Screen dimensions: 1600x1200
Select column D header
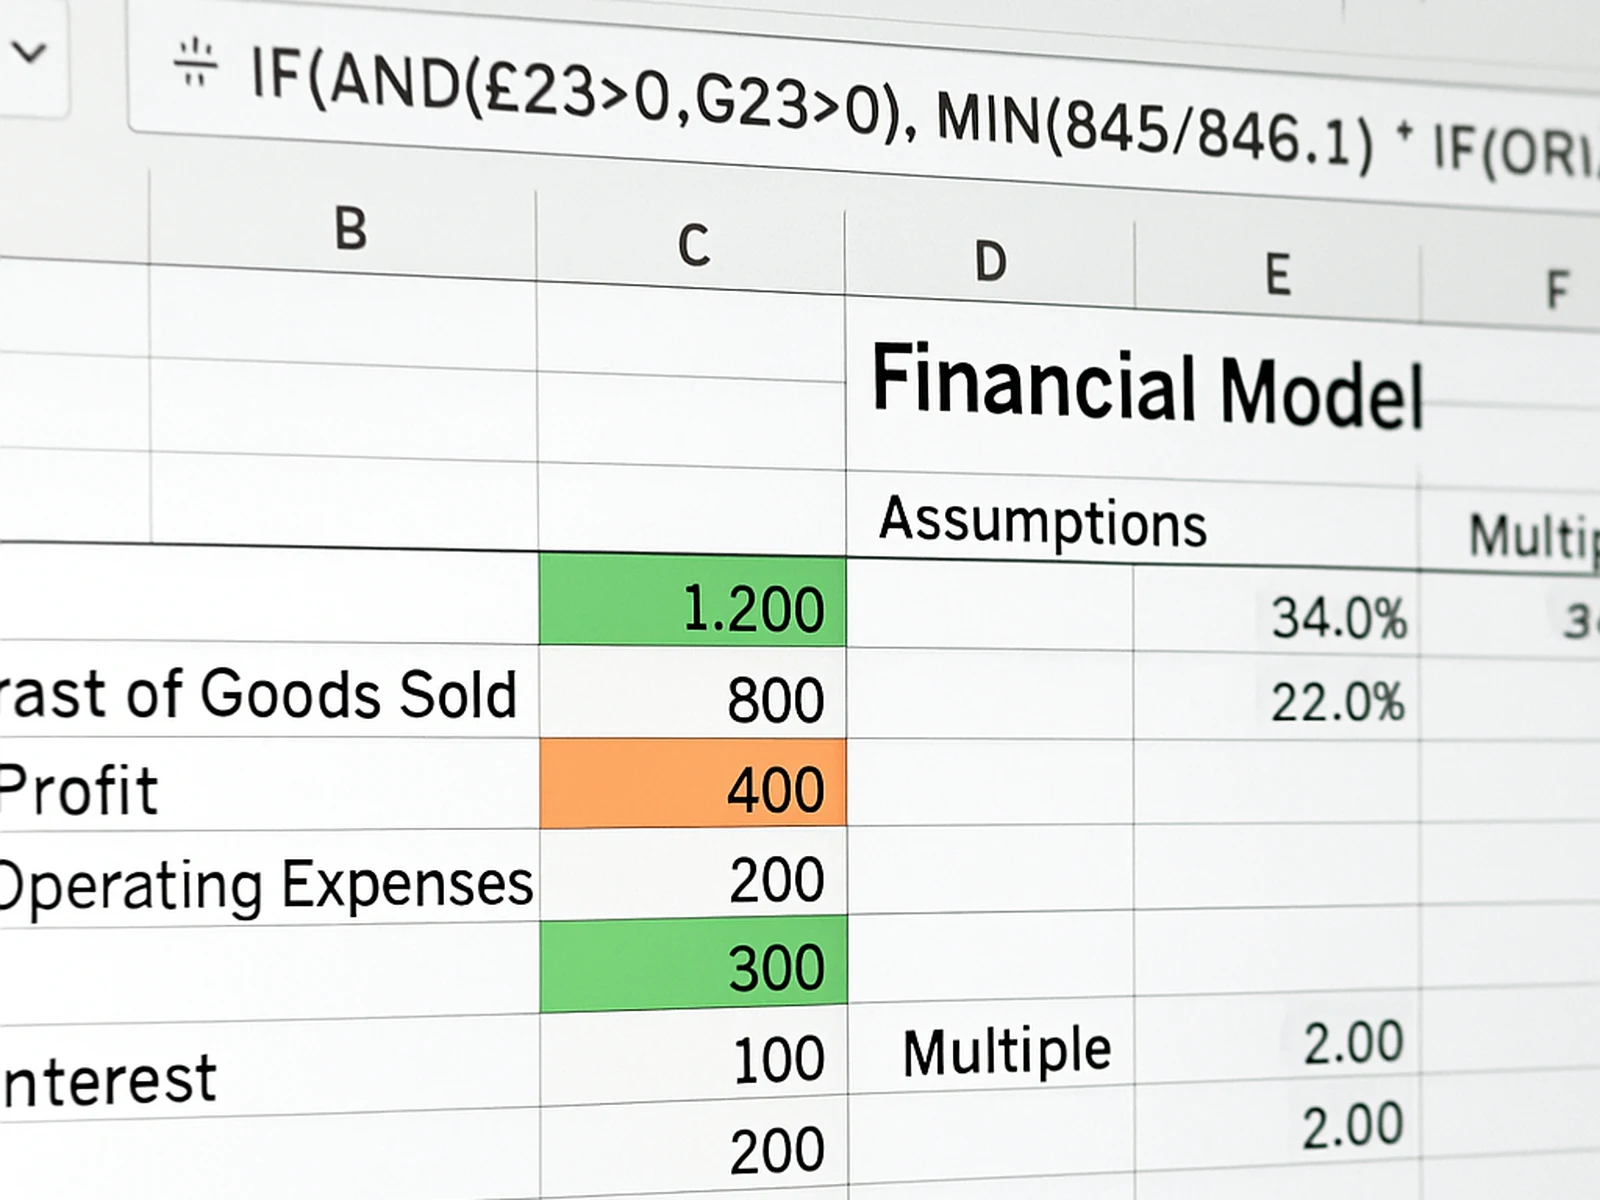[990, 262]
